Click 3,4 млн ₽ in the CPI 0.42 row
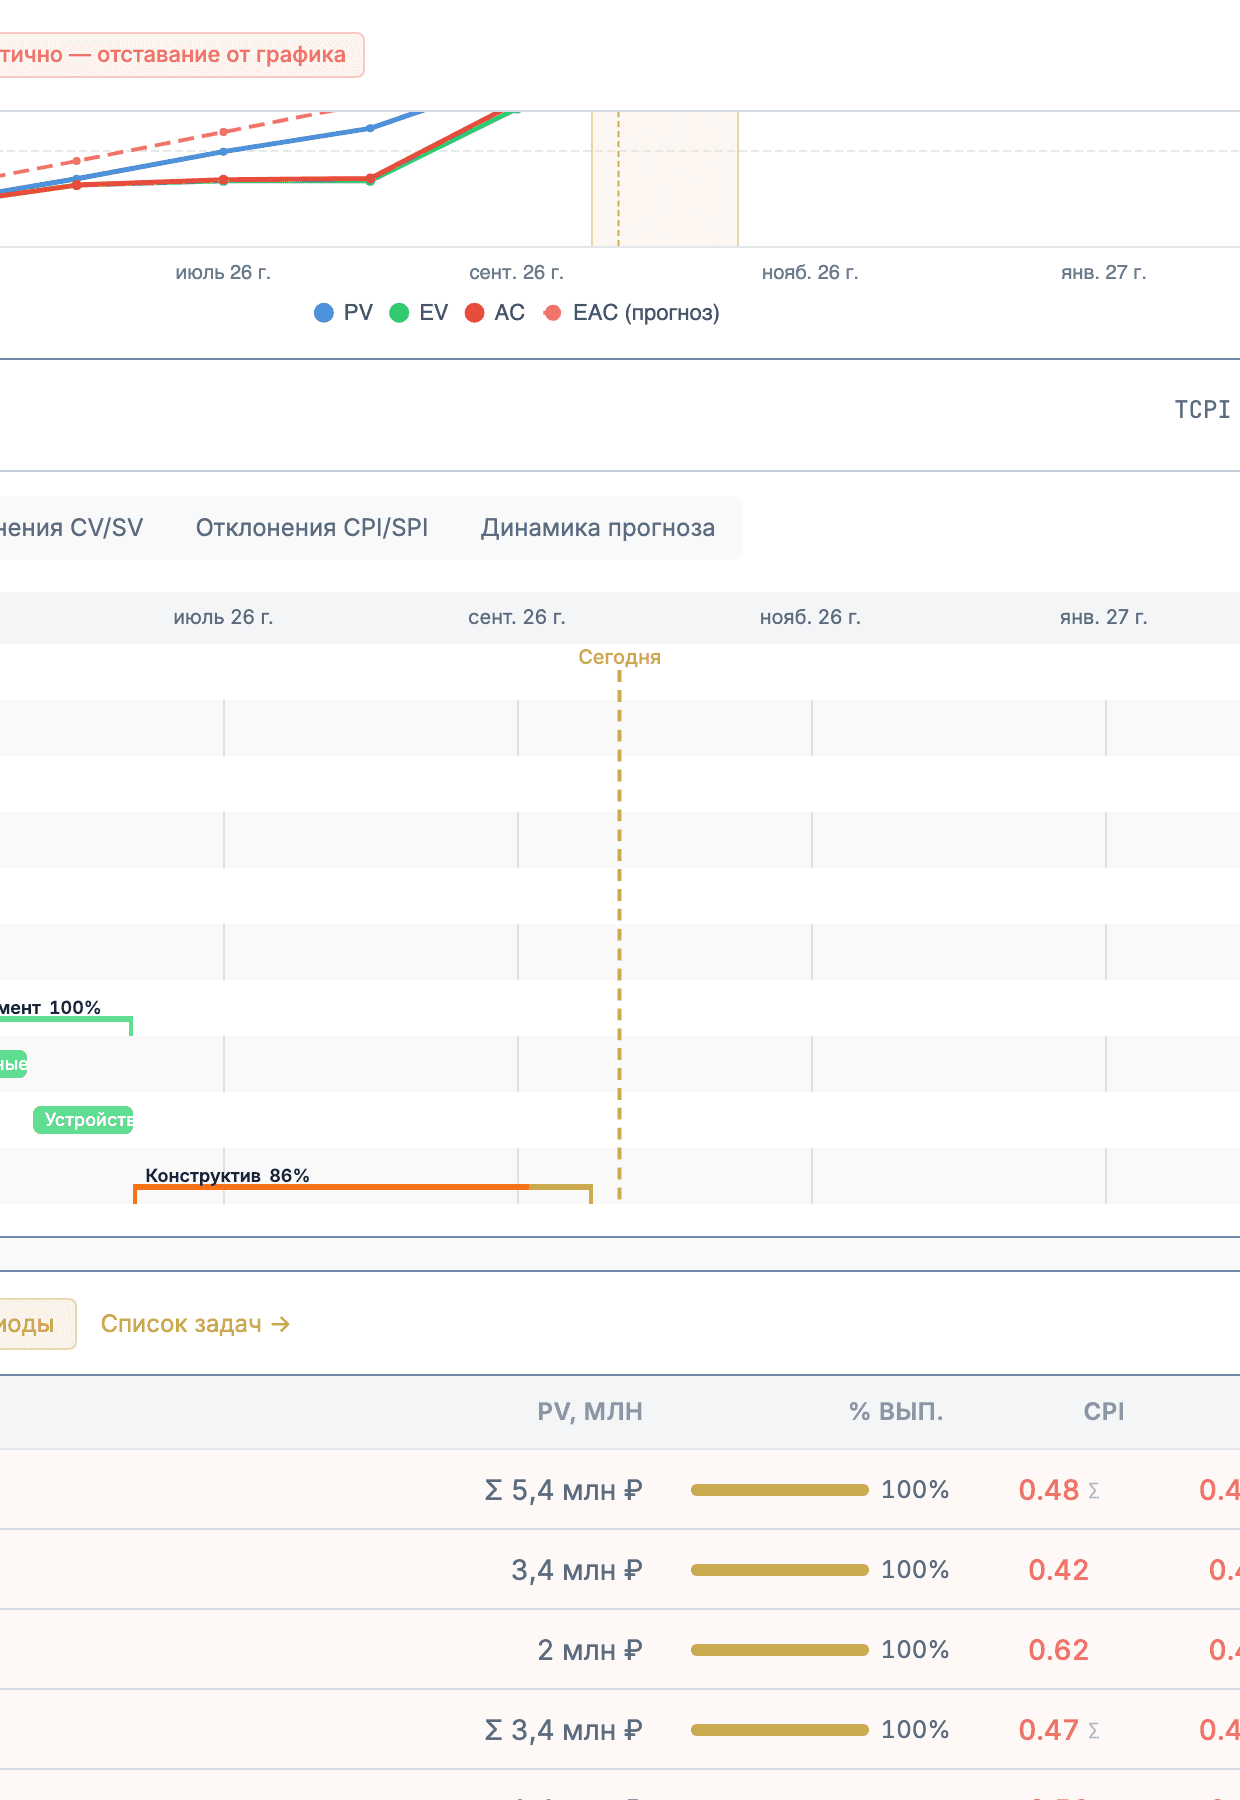Viewport: 1240px width, 1800px height. [577, 1571]
